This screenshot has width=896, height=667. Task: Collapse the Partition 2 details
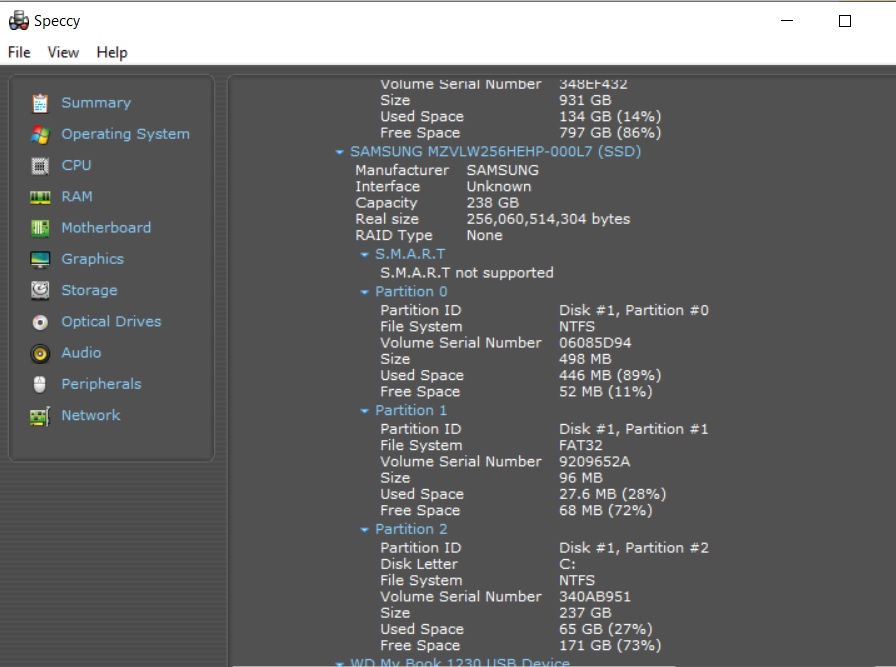click(x=365, y=530)
